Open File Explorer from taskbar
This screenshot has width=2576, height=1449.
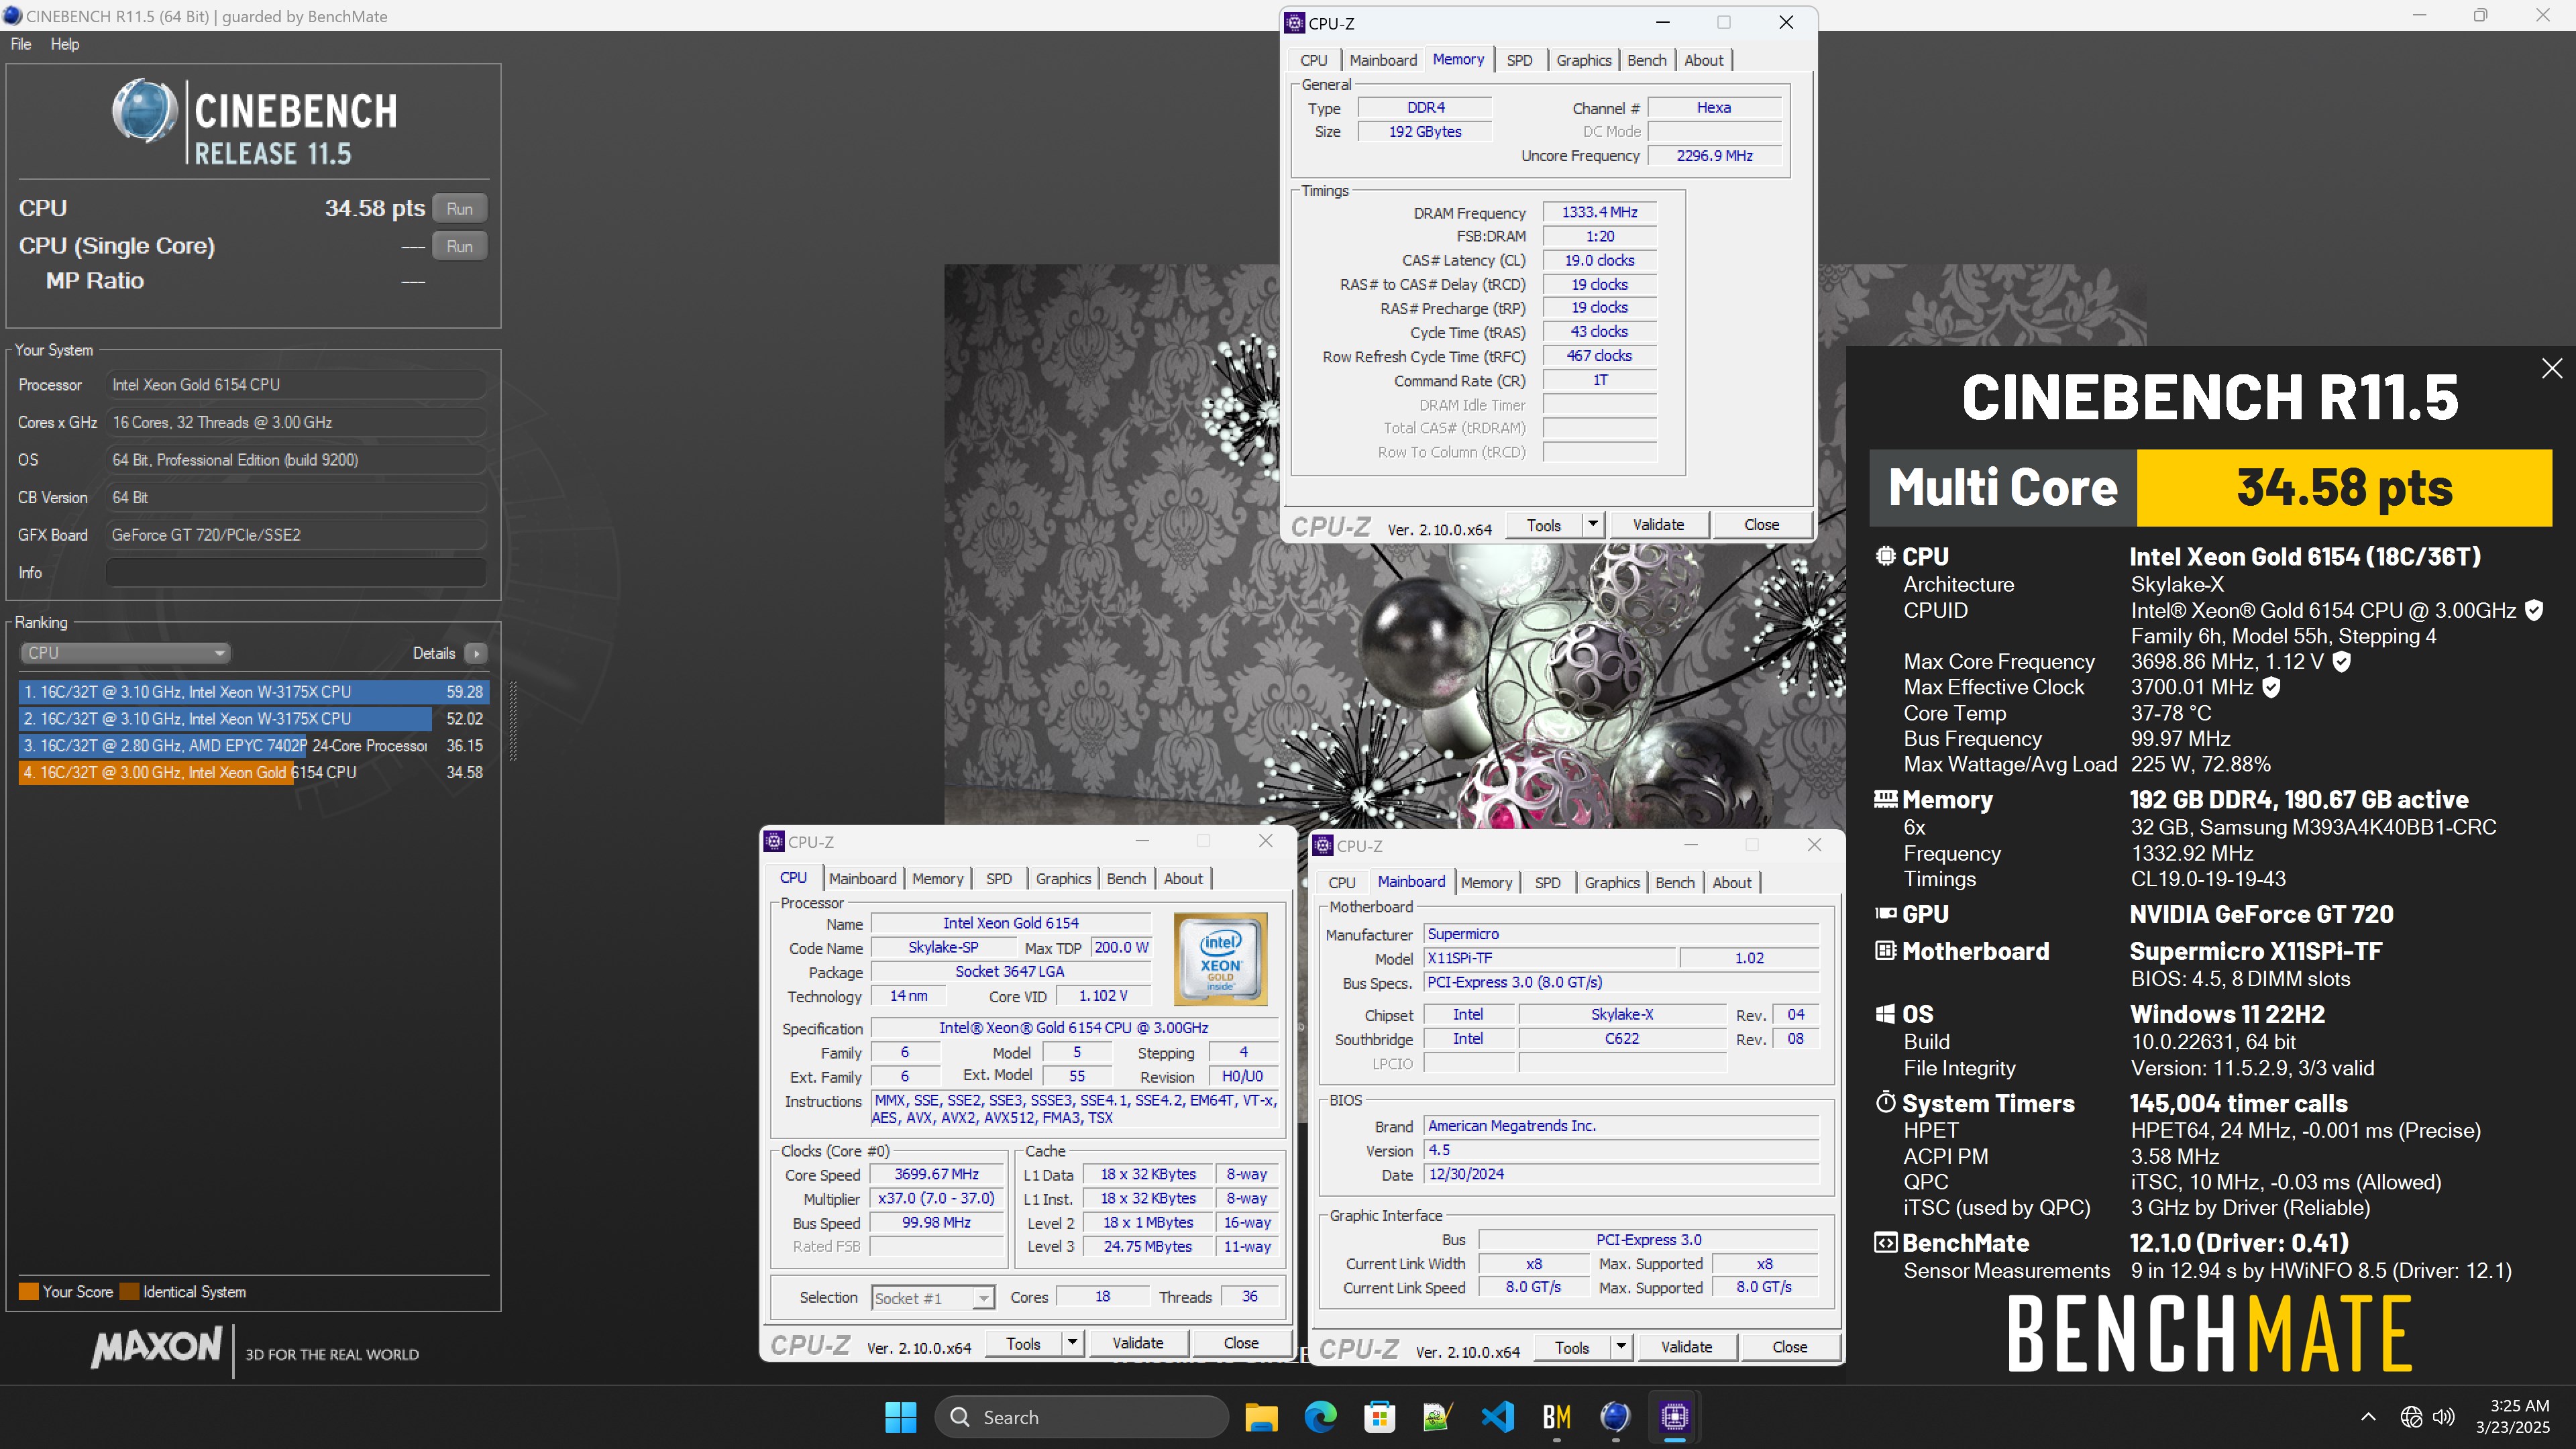[x=1261, y=1417]
